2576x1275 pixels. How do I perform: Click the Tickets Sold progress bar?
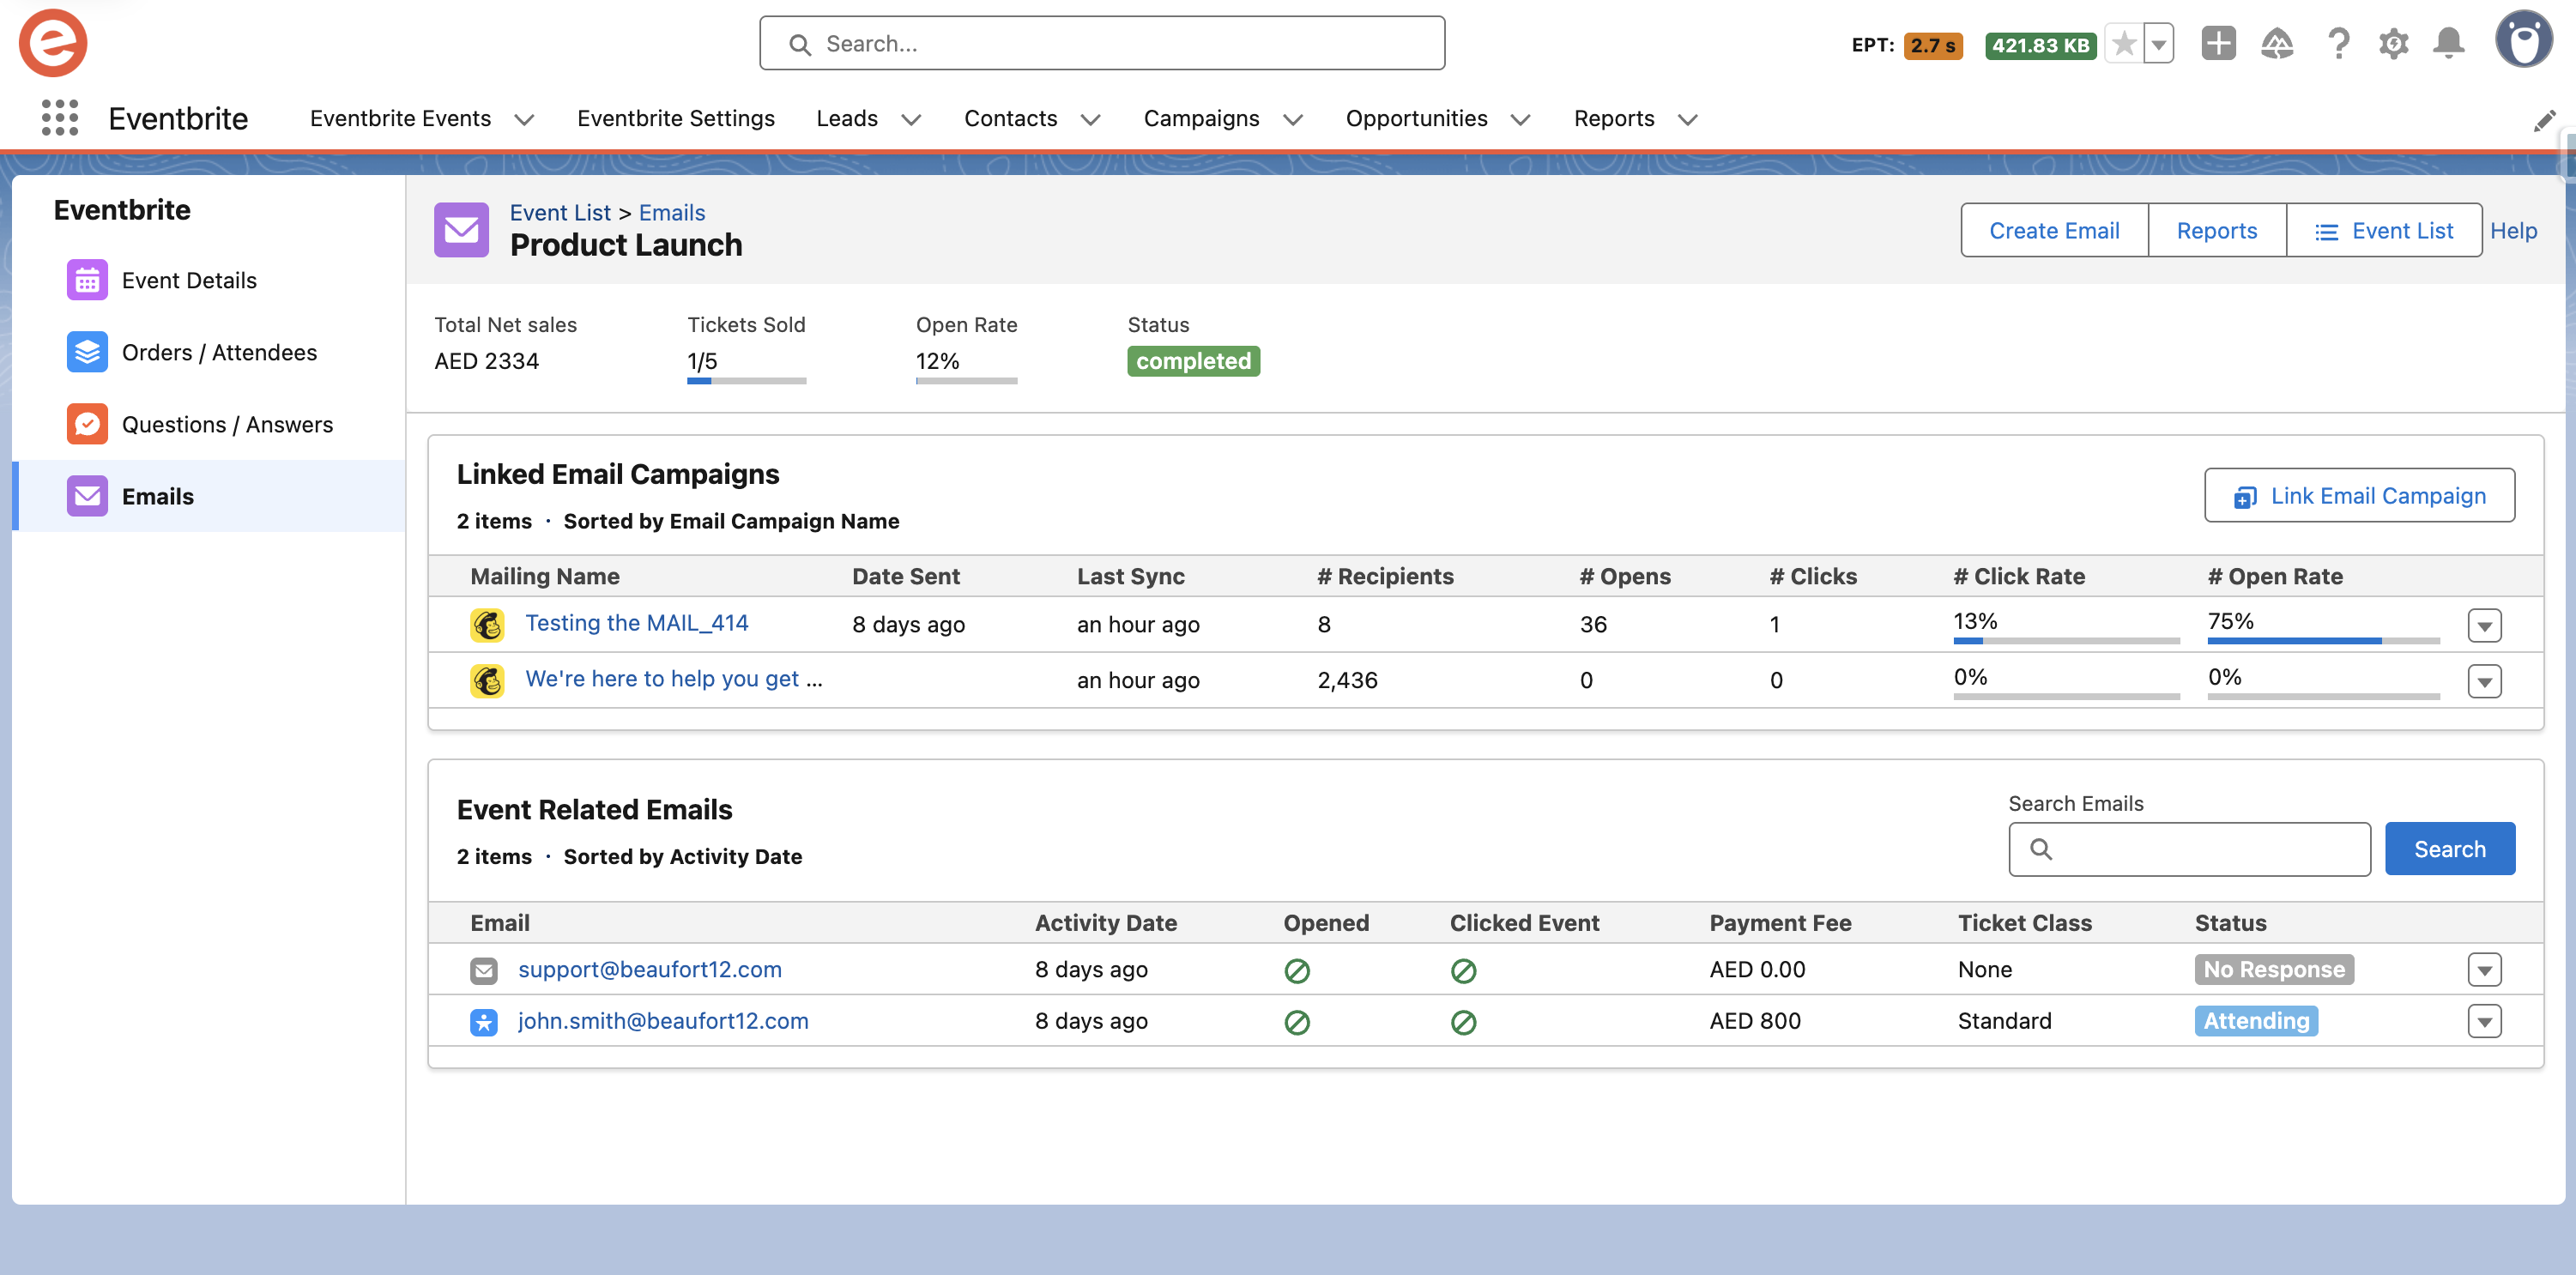746,381
